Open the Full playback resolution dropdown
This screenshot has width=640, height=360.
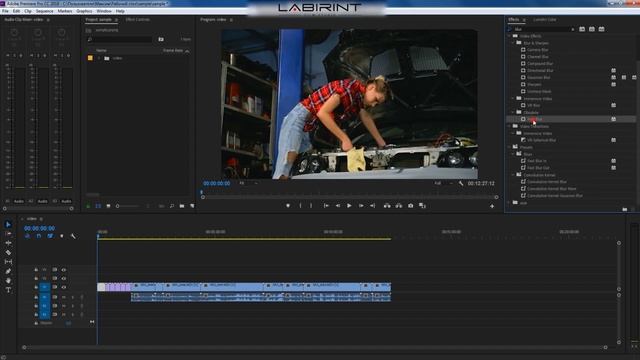(443, 183)
